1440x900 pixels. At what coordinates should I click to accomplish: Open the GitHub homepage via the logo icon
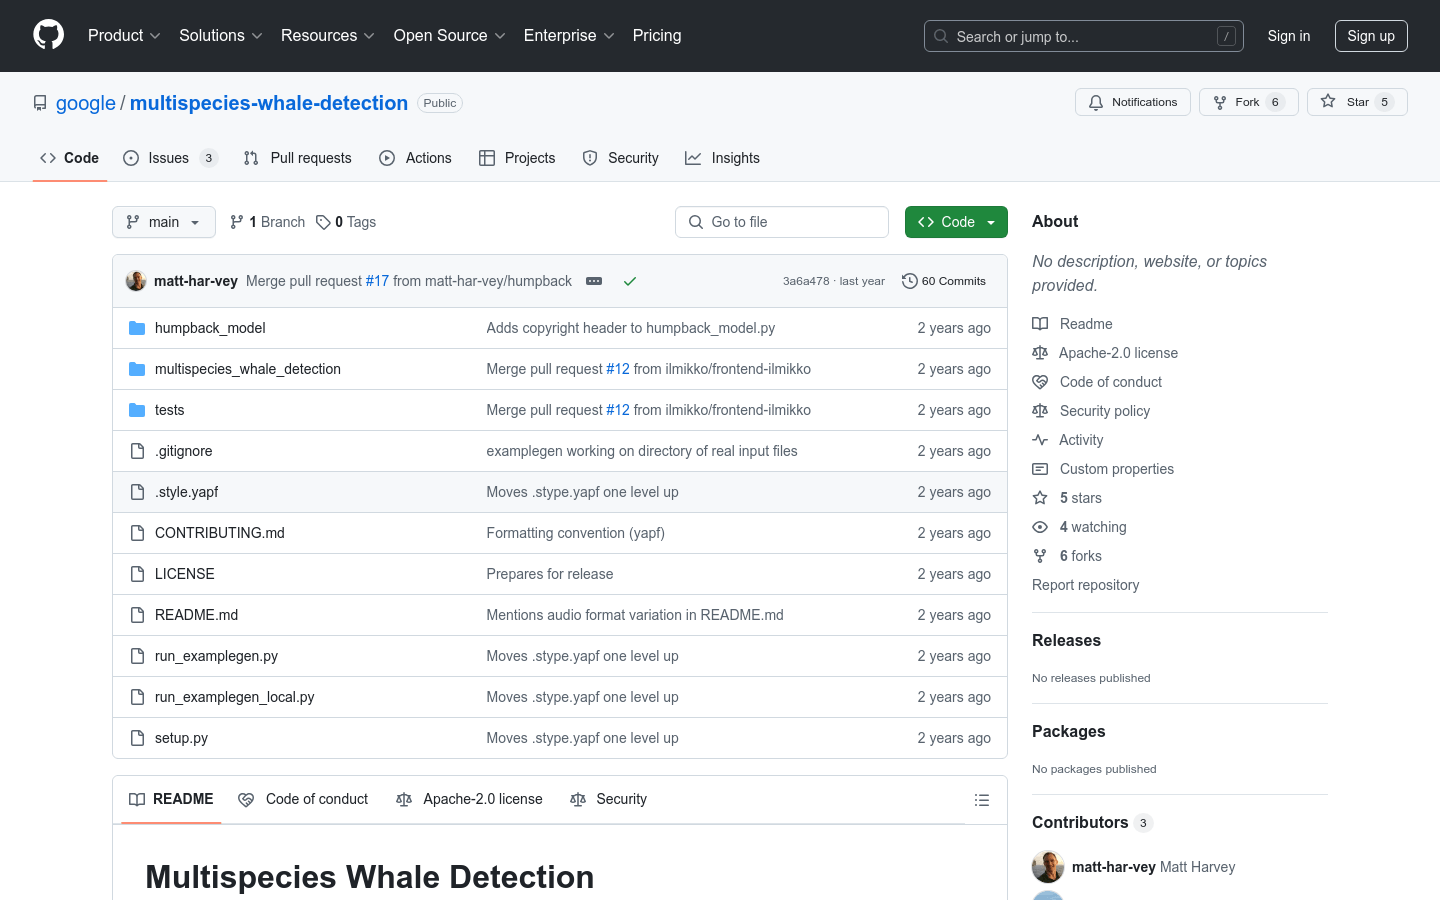pos(48,35)
